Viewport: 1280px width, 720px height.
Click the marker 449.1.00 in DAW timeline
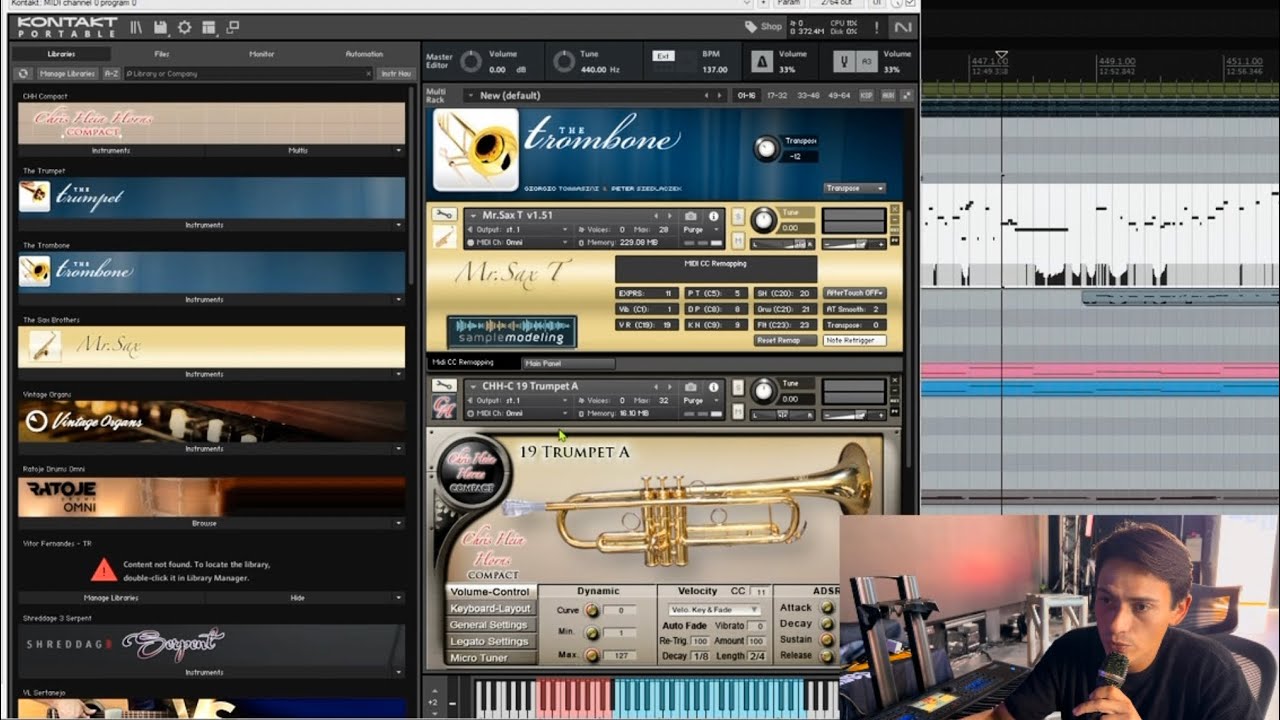click(x=1116, y=62)
